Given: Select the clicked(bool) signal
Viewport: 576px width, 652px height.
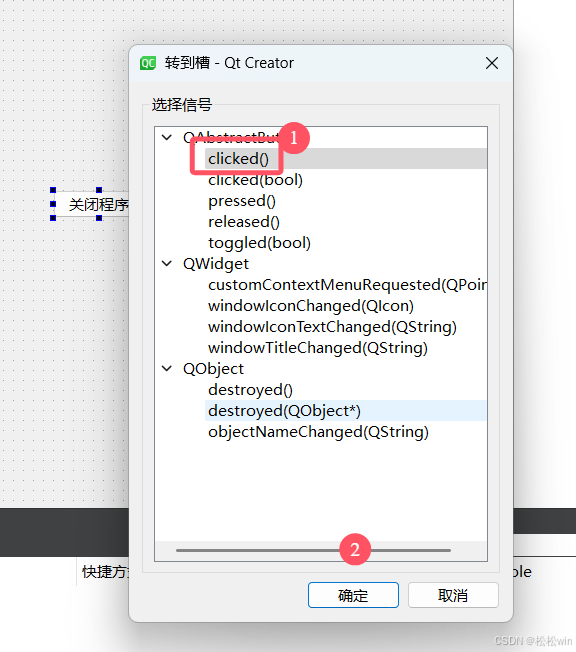Looking at the screenshot, I should (255, 180).
